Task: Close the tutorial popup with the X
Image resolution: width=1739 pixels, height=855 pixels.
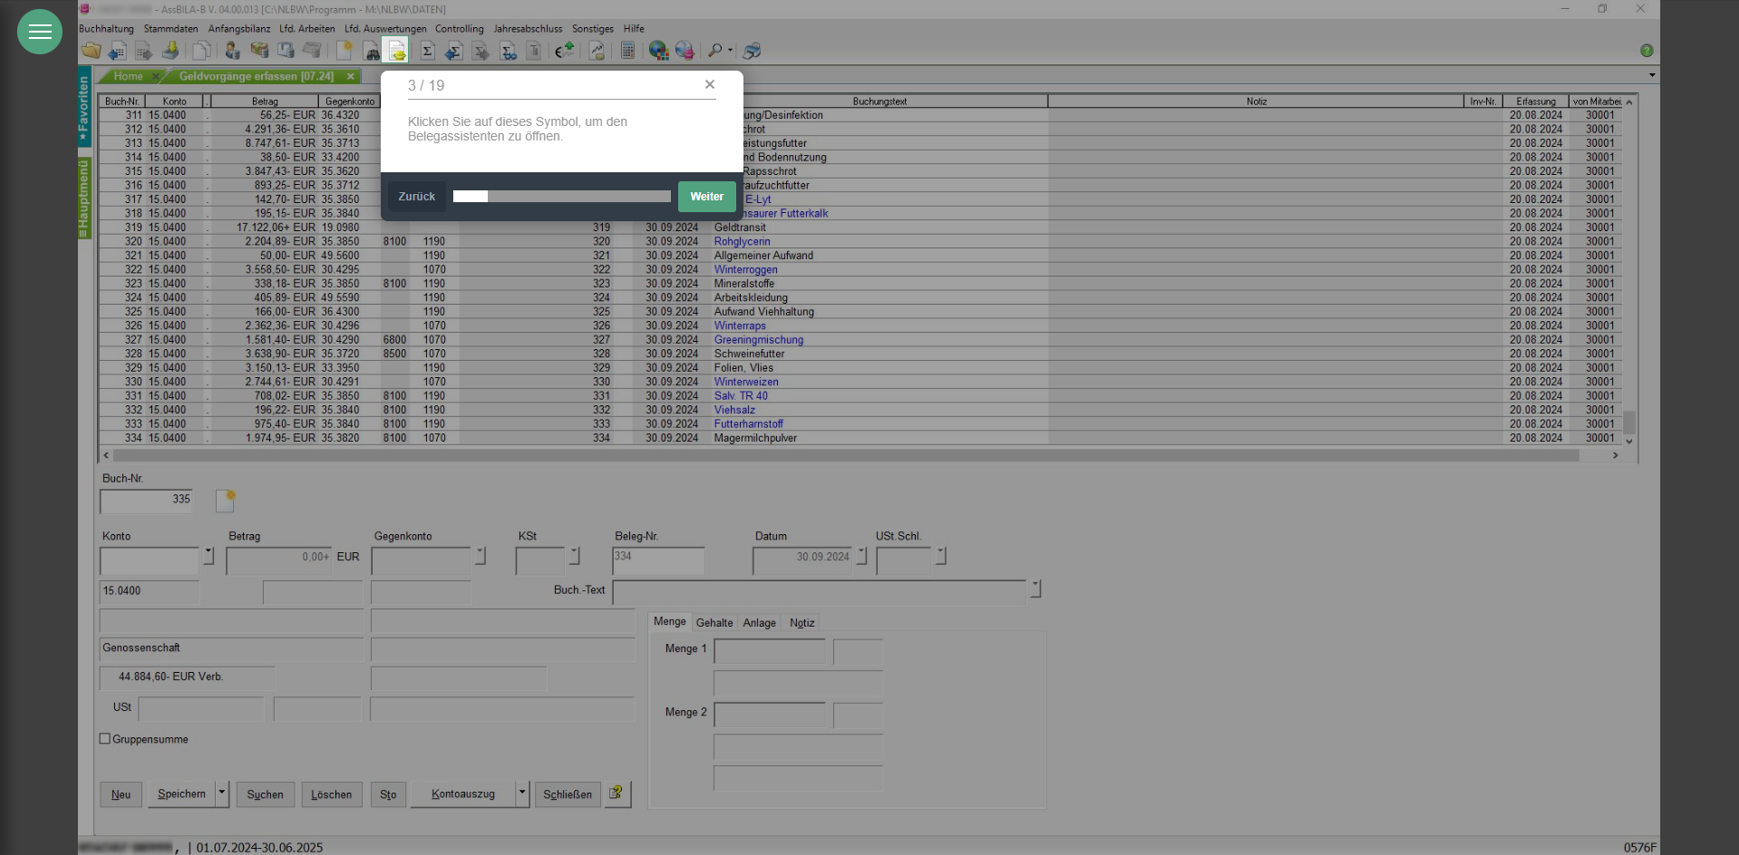Action: [x=709, y=85]
